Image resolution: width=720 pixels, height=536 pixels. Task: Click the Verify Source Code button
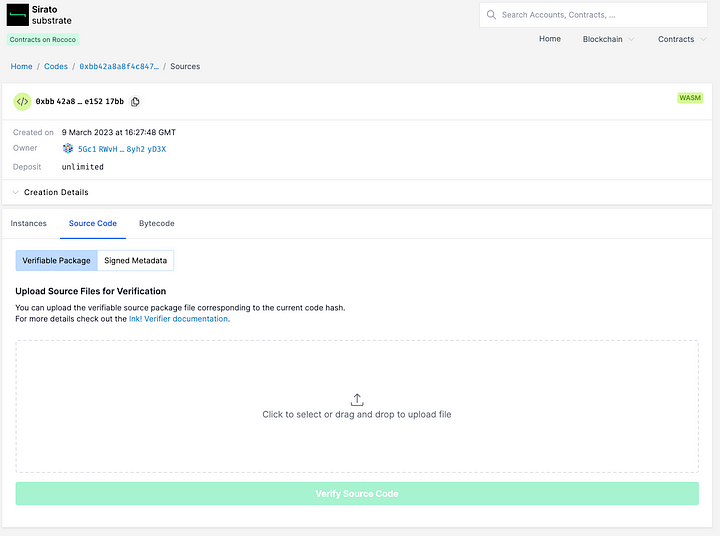(357, 493)
